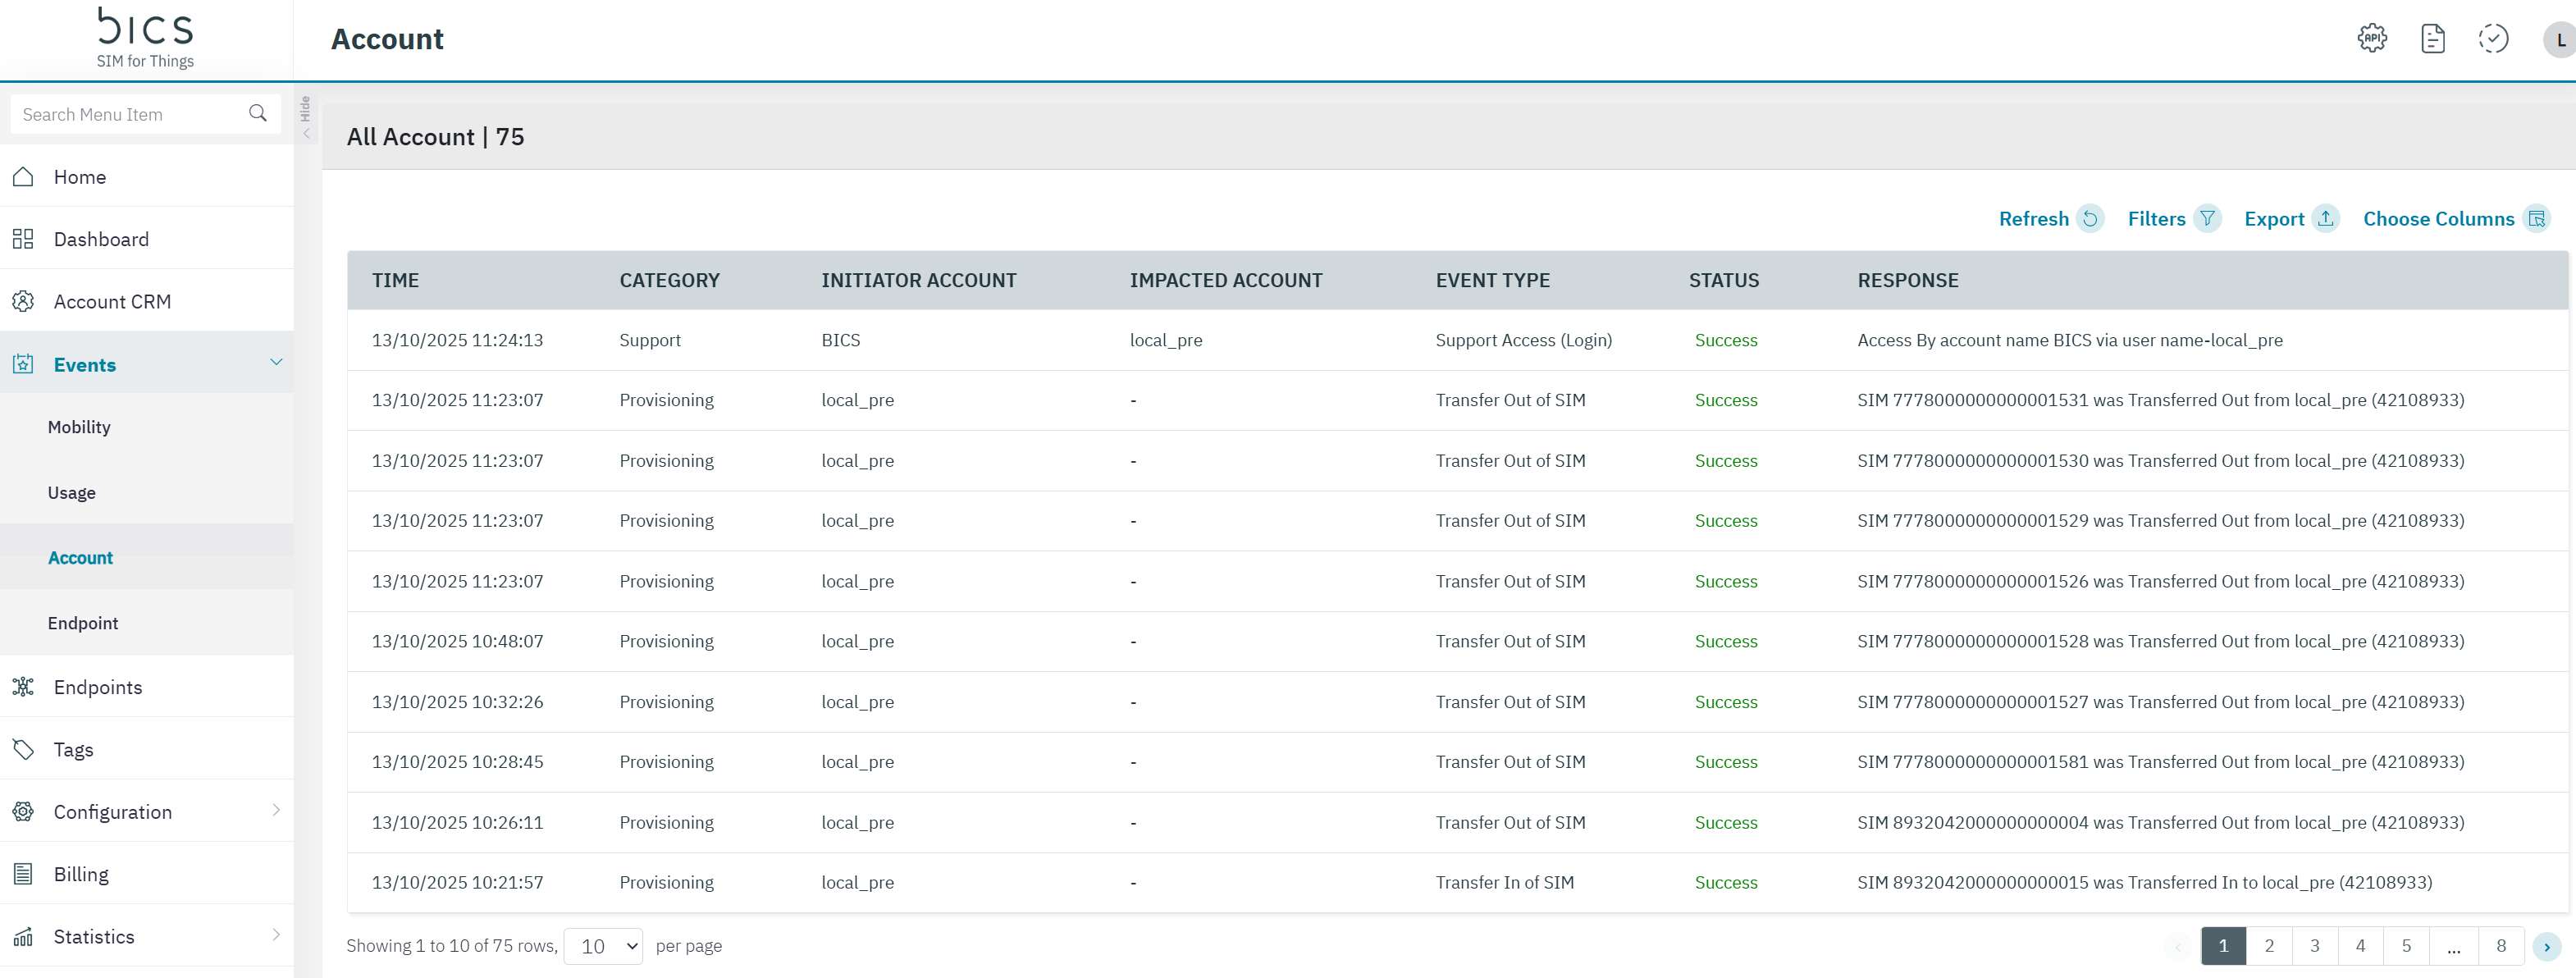Open the Endpoint events submenu item
Image resolution: width=2576 pixels, height=978 pixels.
click(x=83, y=623)
